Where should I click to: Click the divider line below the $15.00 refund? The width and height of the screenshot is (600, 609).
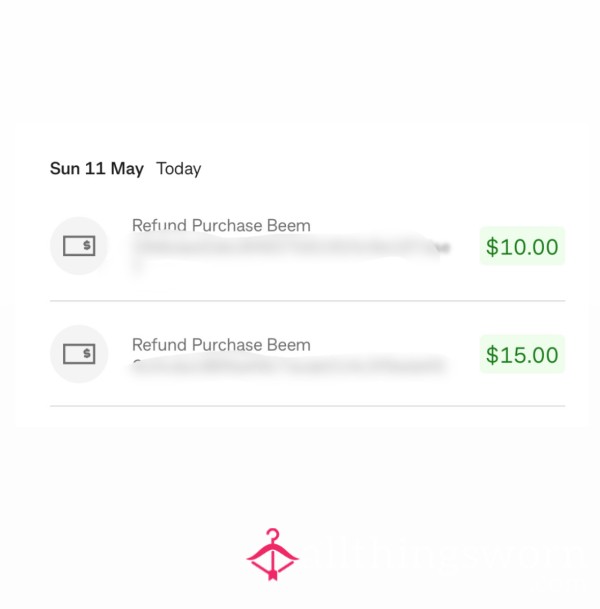pos(308,406)
